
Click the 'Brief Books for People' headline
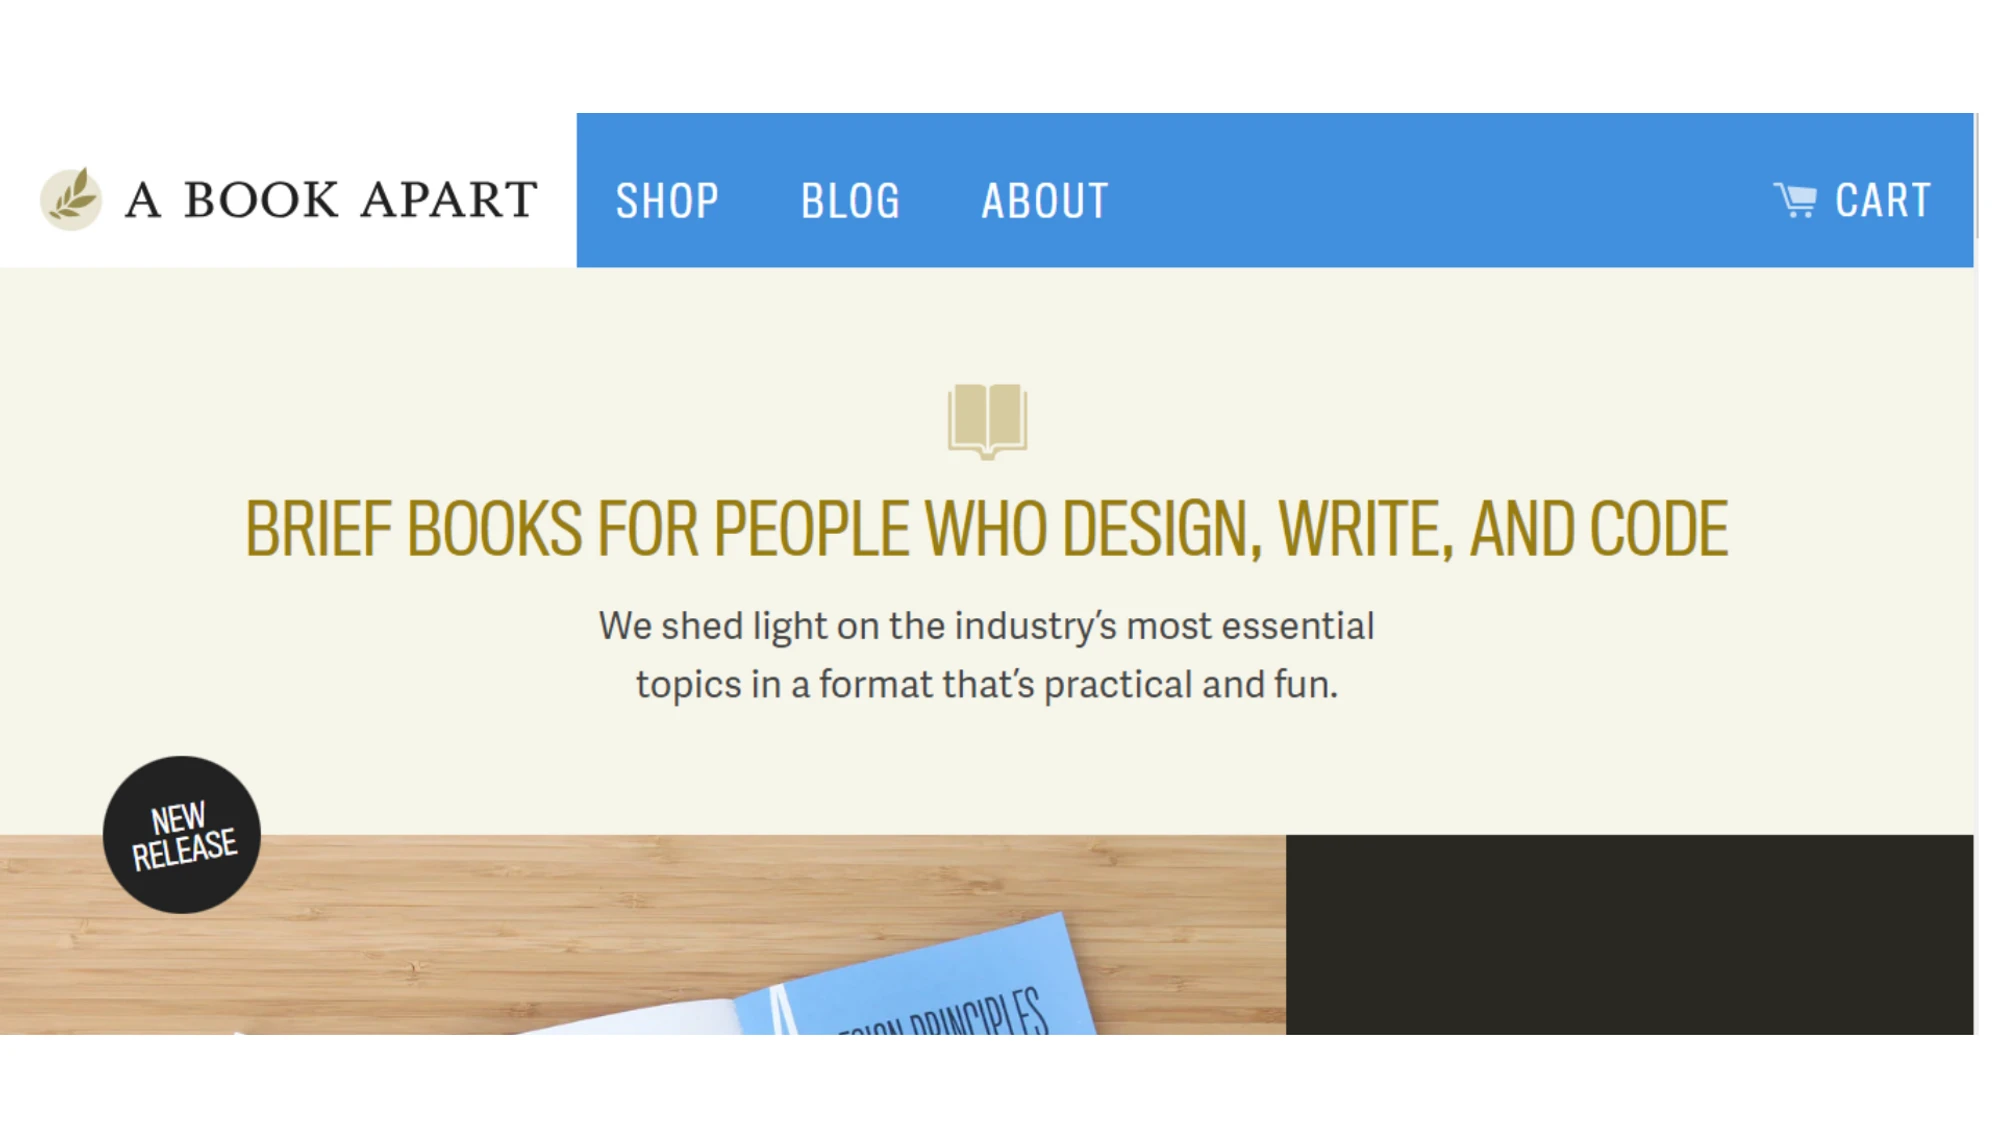(x=986, y=528)
